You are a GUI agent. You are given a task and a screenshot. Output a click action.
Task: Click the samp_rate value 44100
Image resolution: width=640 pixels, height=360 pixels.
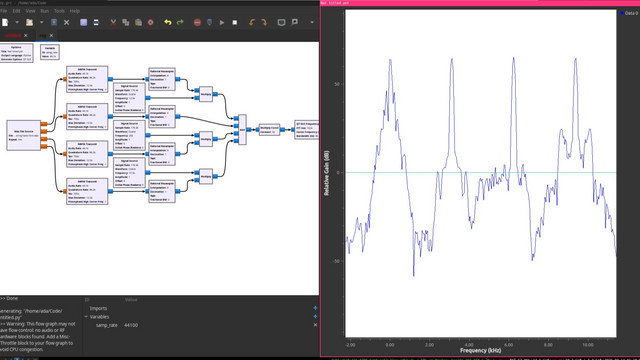coord(131,325)
